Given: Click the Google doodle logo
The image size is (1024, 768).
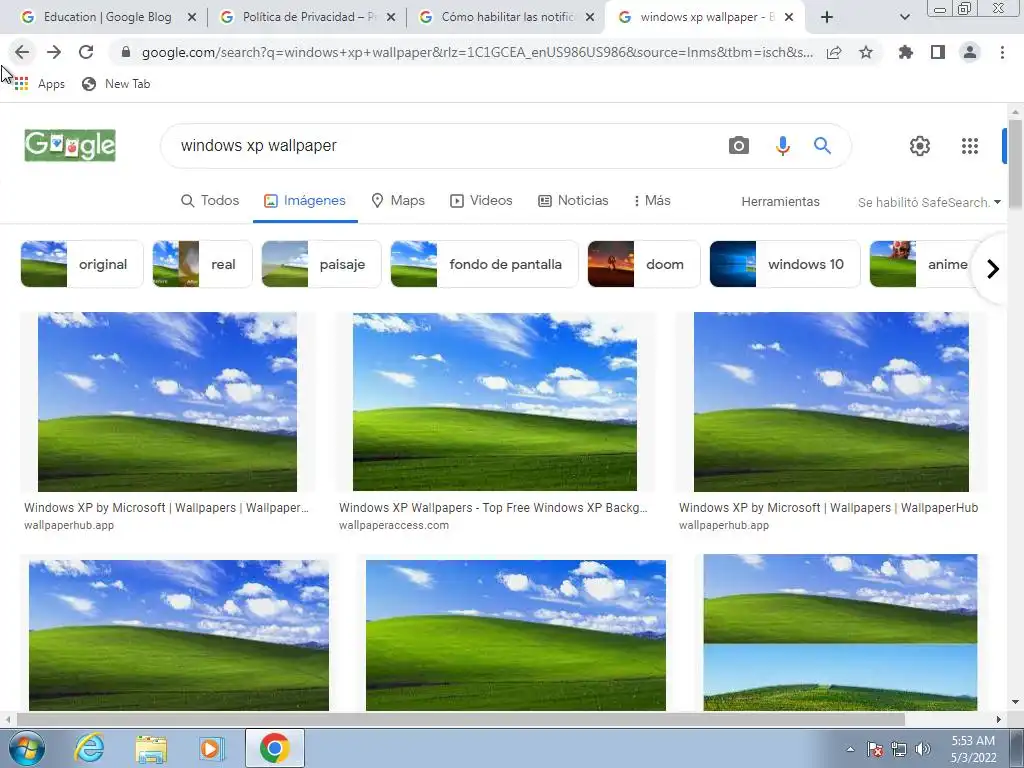Looking at the screenshot, I should 70,145.
